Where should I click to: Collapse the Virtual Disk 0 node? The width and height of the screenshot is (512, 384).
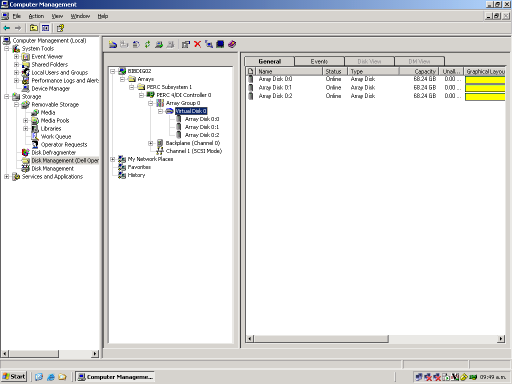coord(160,111)
